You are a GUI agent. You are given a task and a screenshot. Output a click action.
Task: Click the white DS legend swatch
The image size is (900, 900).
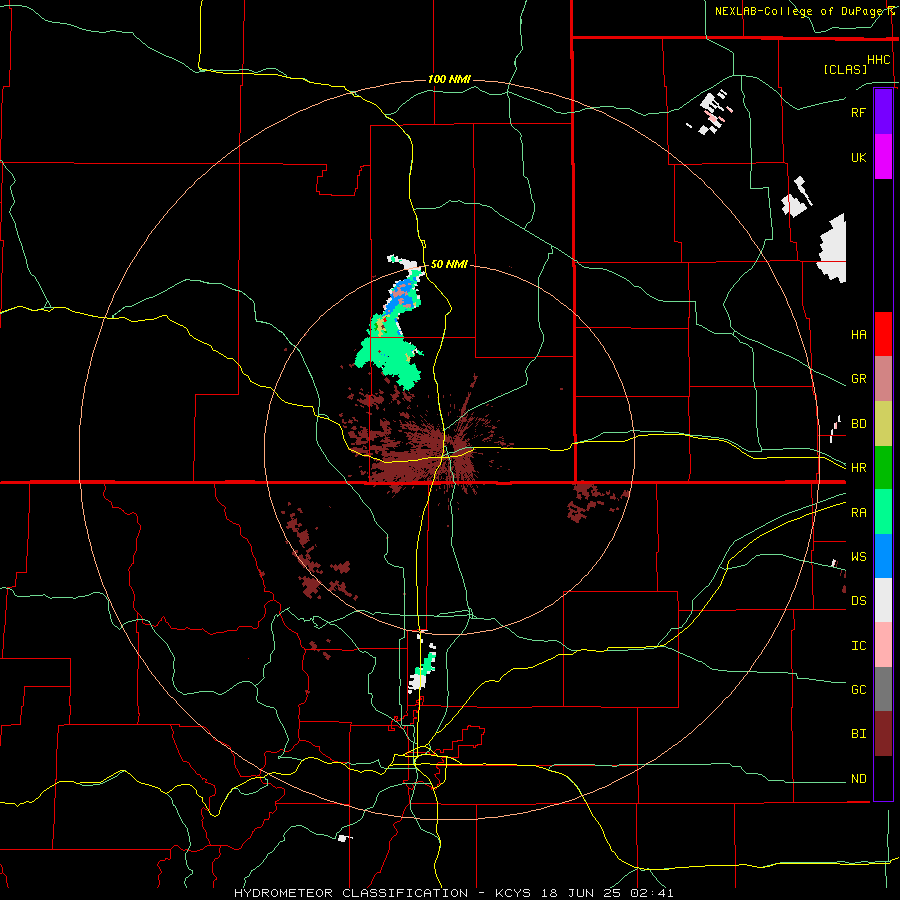click(x=883, y=600)
